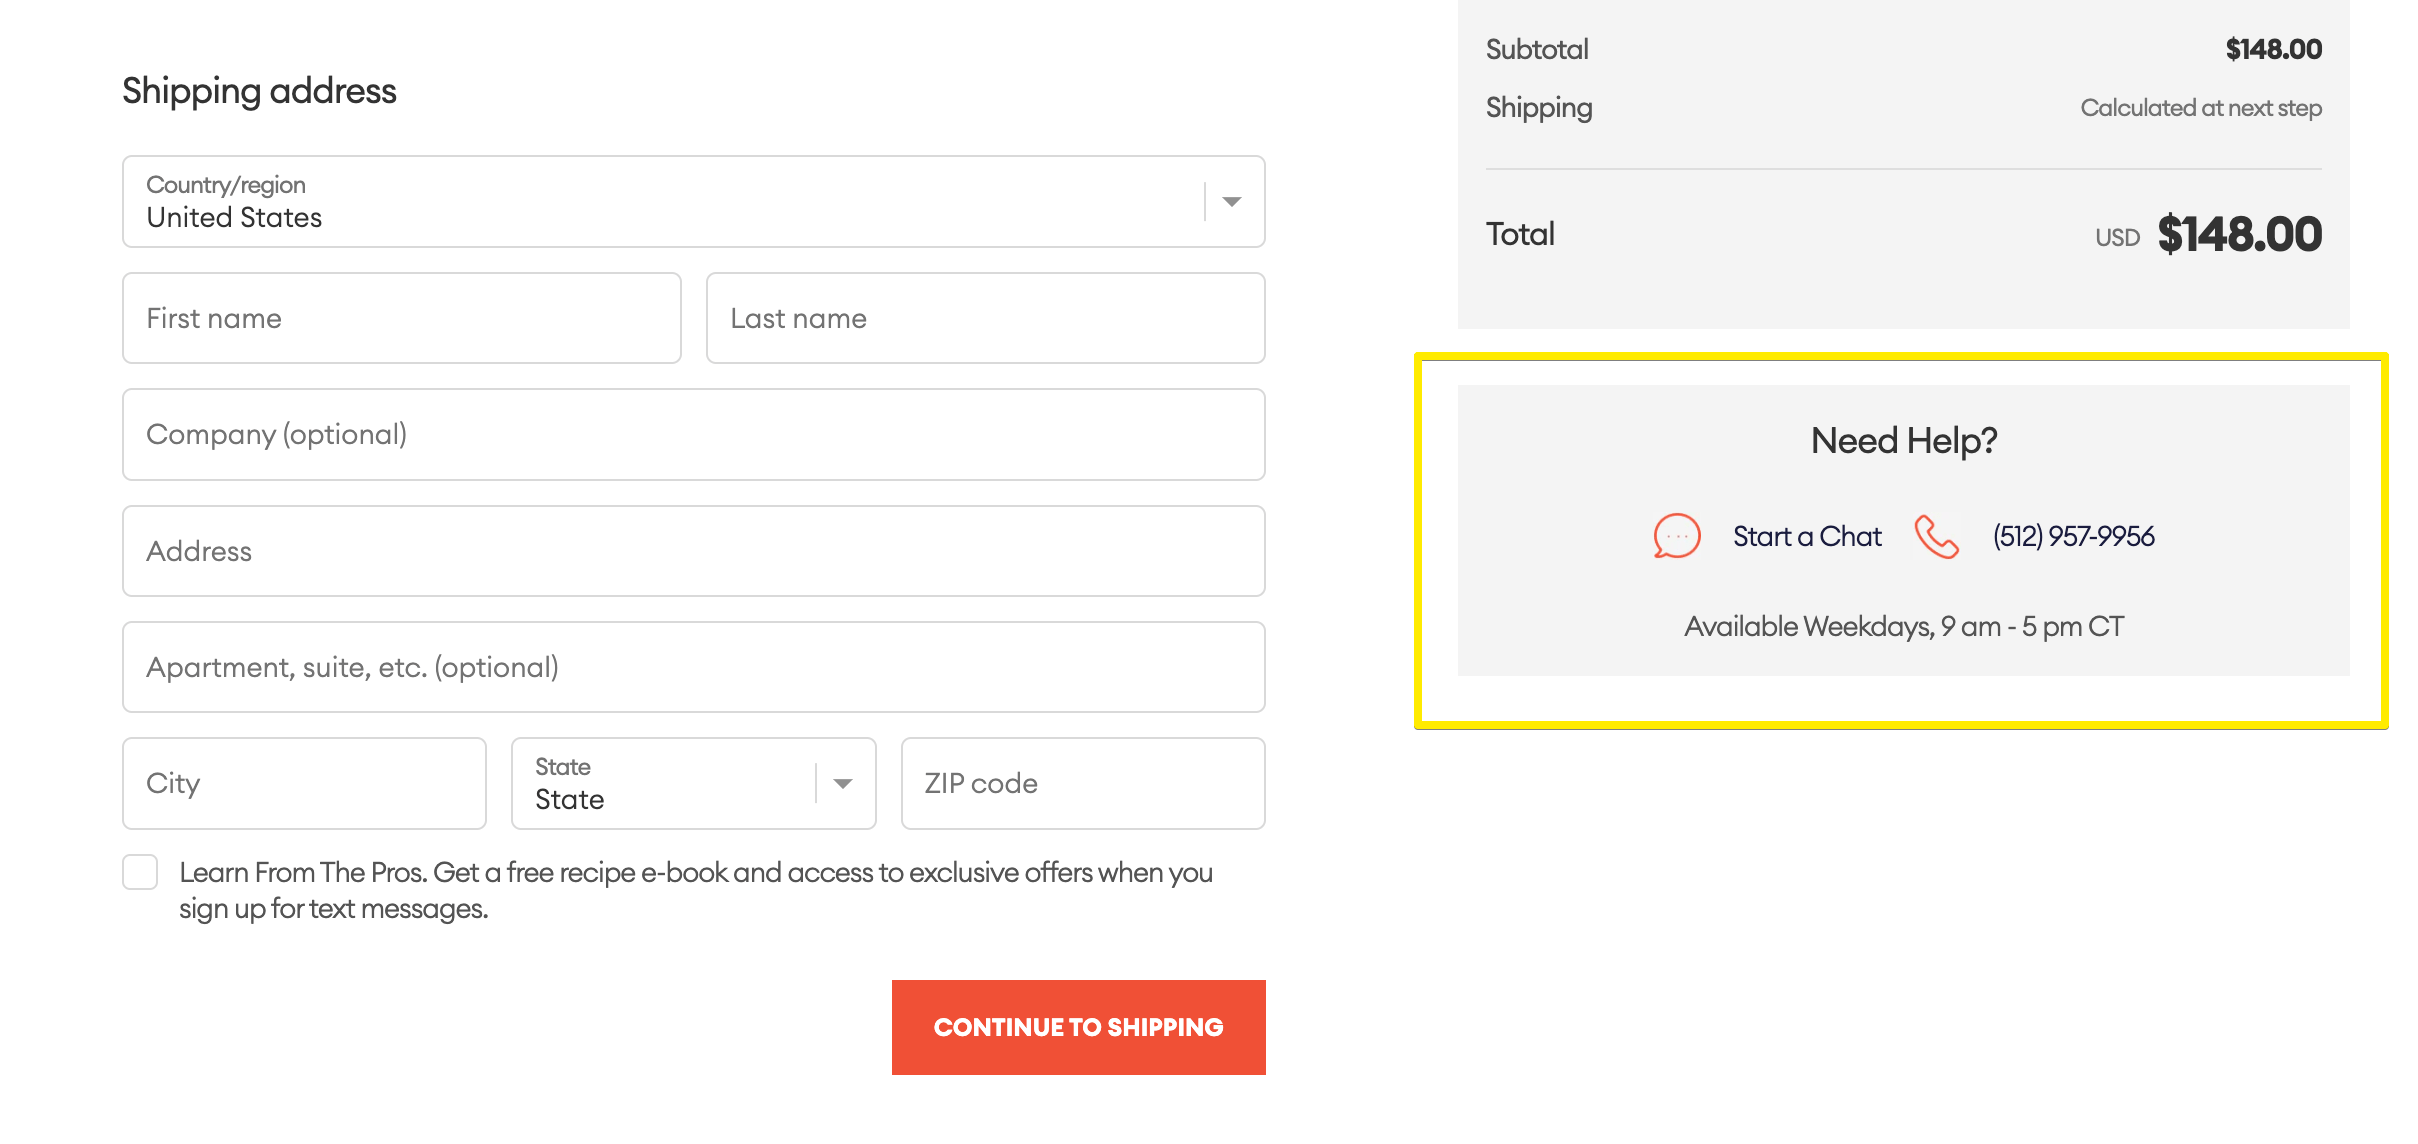Click the Country/region dropdown arrow
This screenshot has height=1144, width=2418.
coord(1232,202)
